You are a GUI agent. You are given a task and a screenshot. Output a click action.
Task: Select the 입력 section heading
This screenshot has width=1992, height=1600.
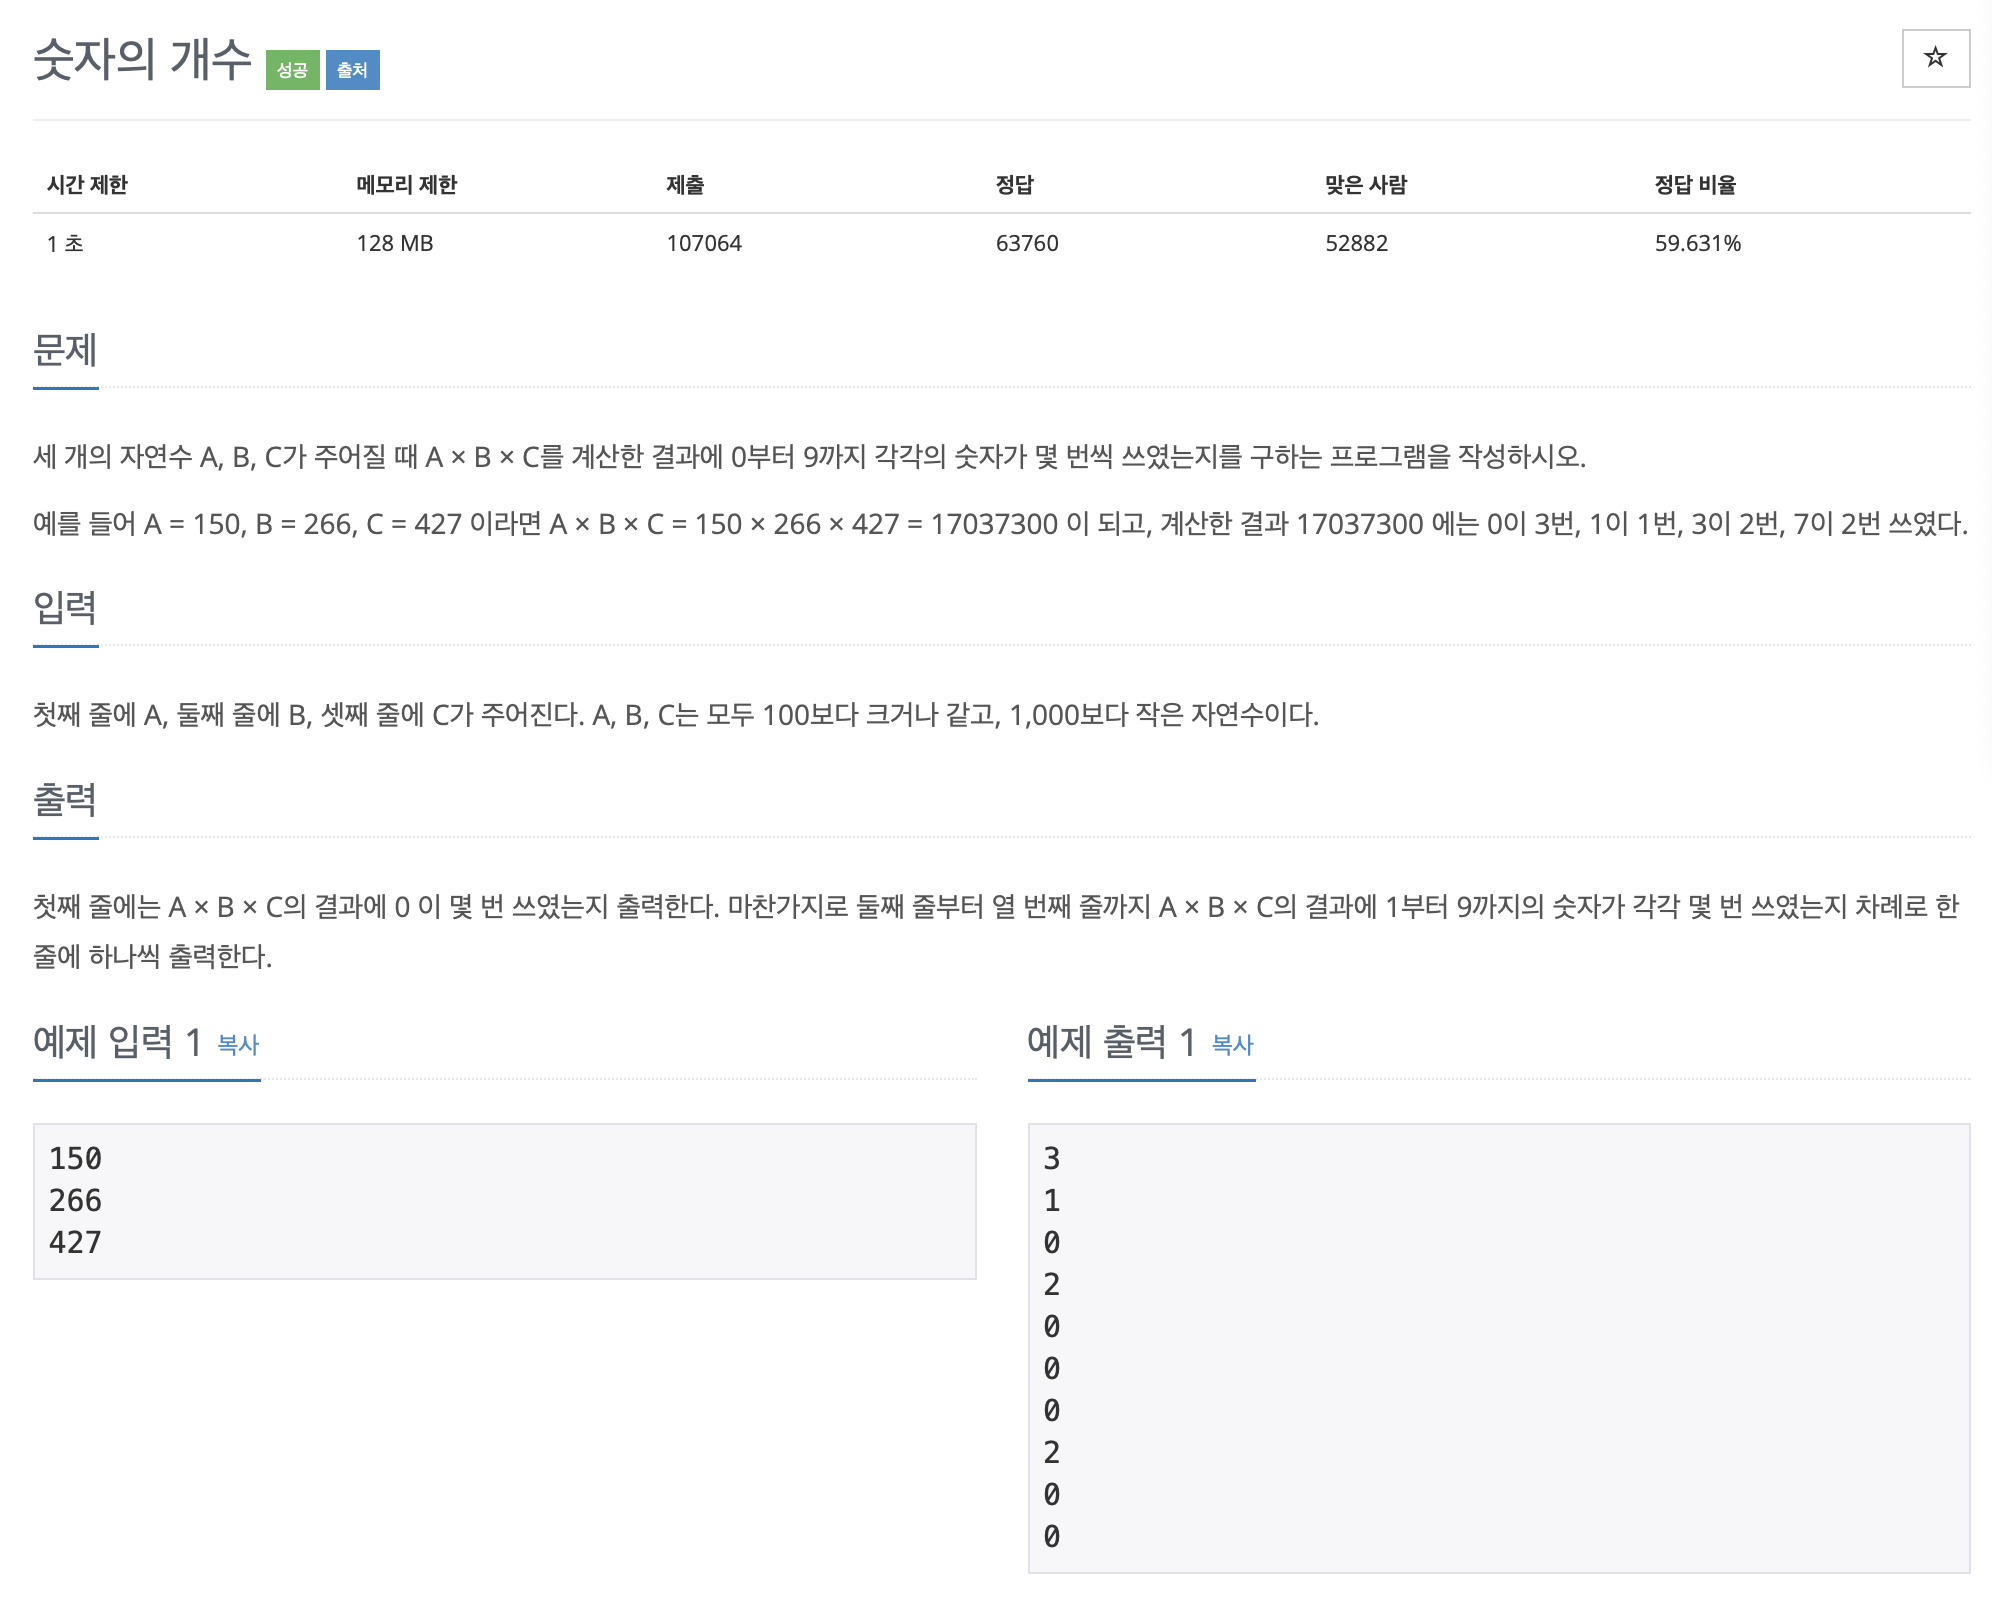coord(65,607)
